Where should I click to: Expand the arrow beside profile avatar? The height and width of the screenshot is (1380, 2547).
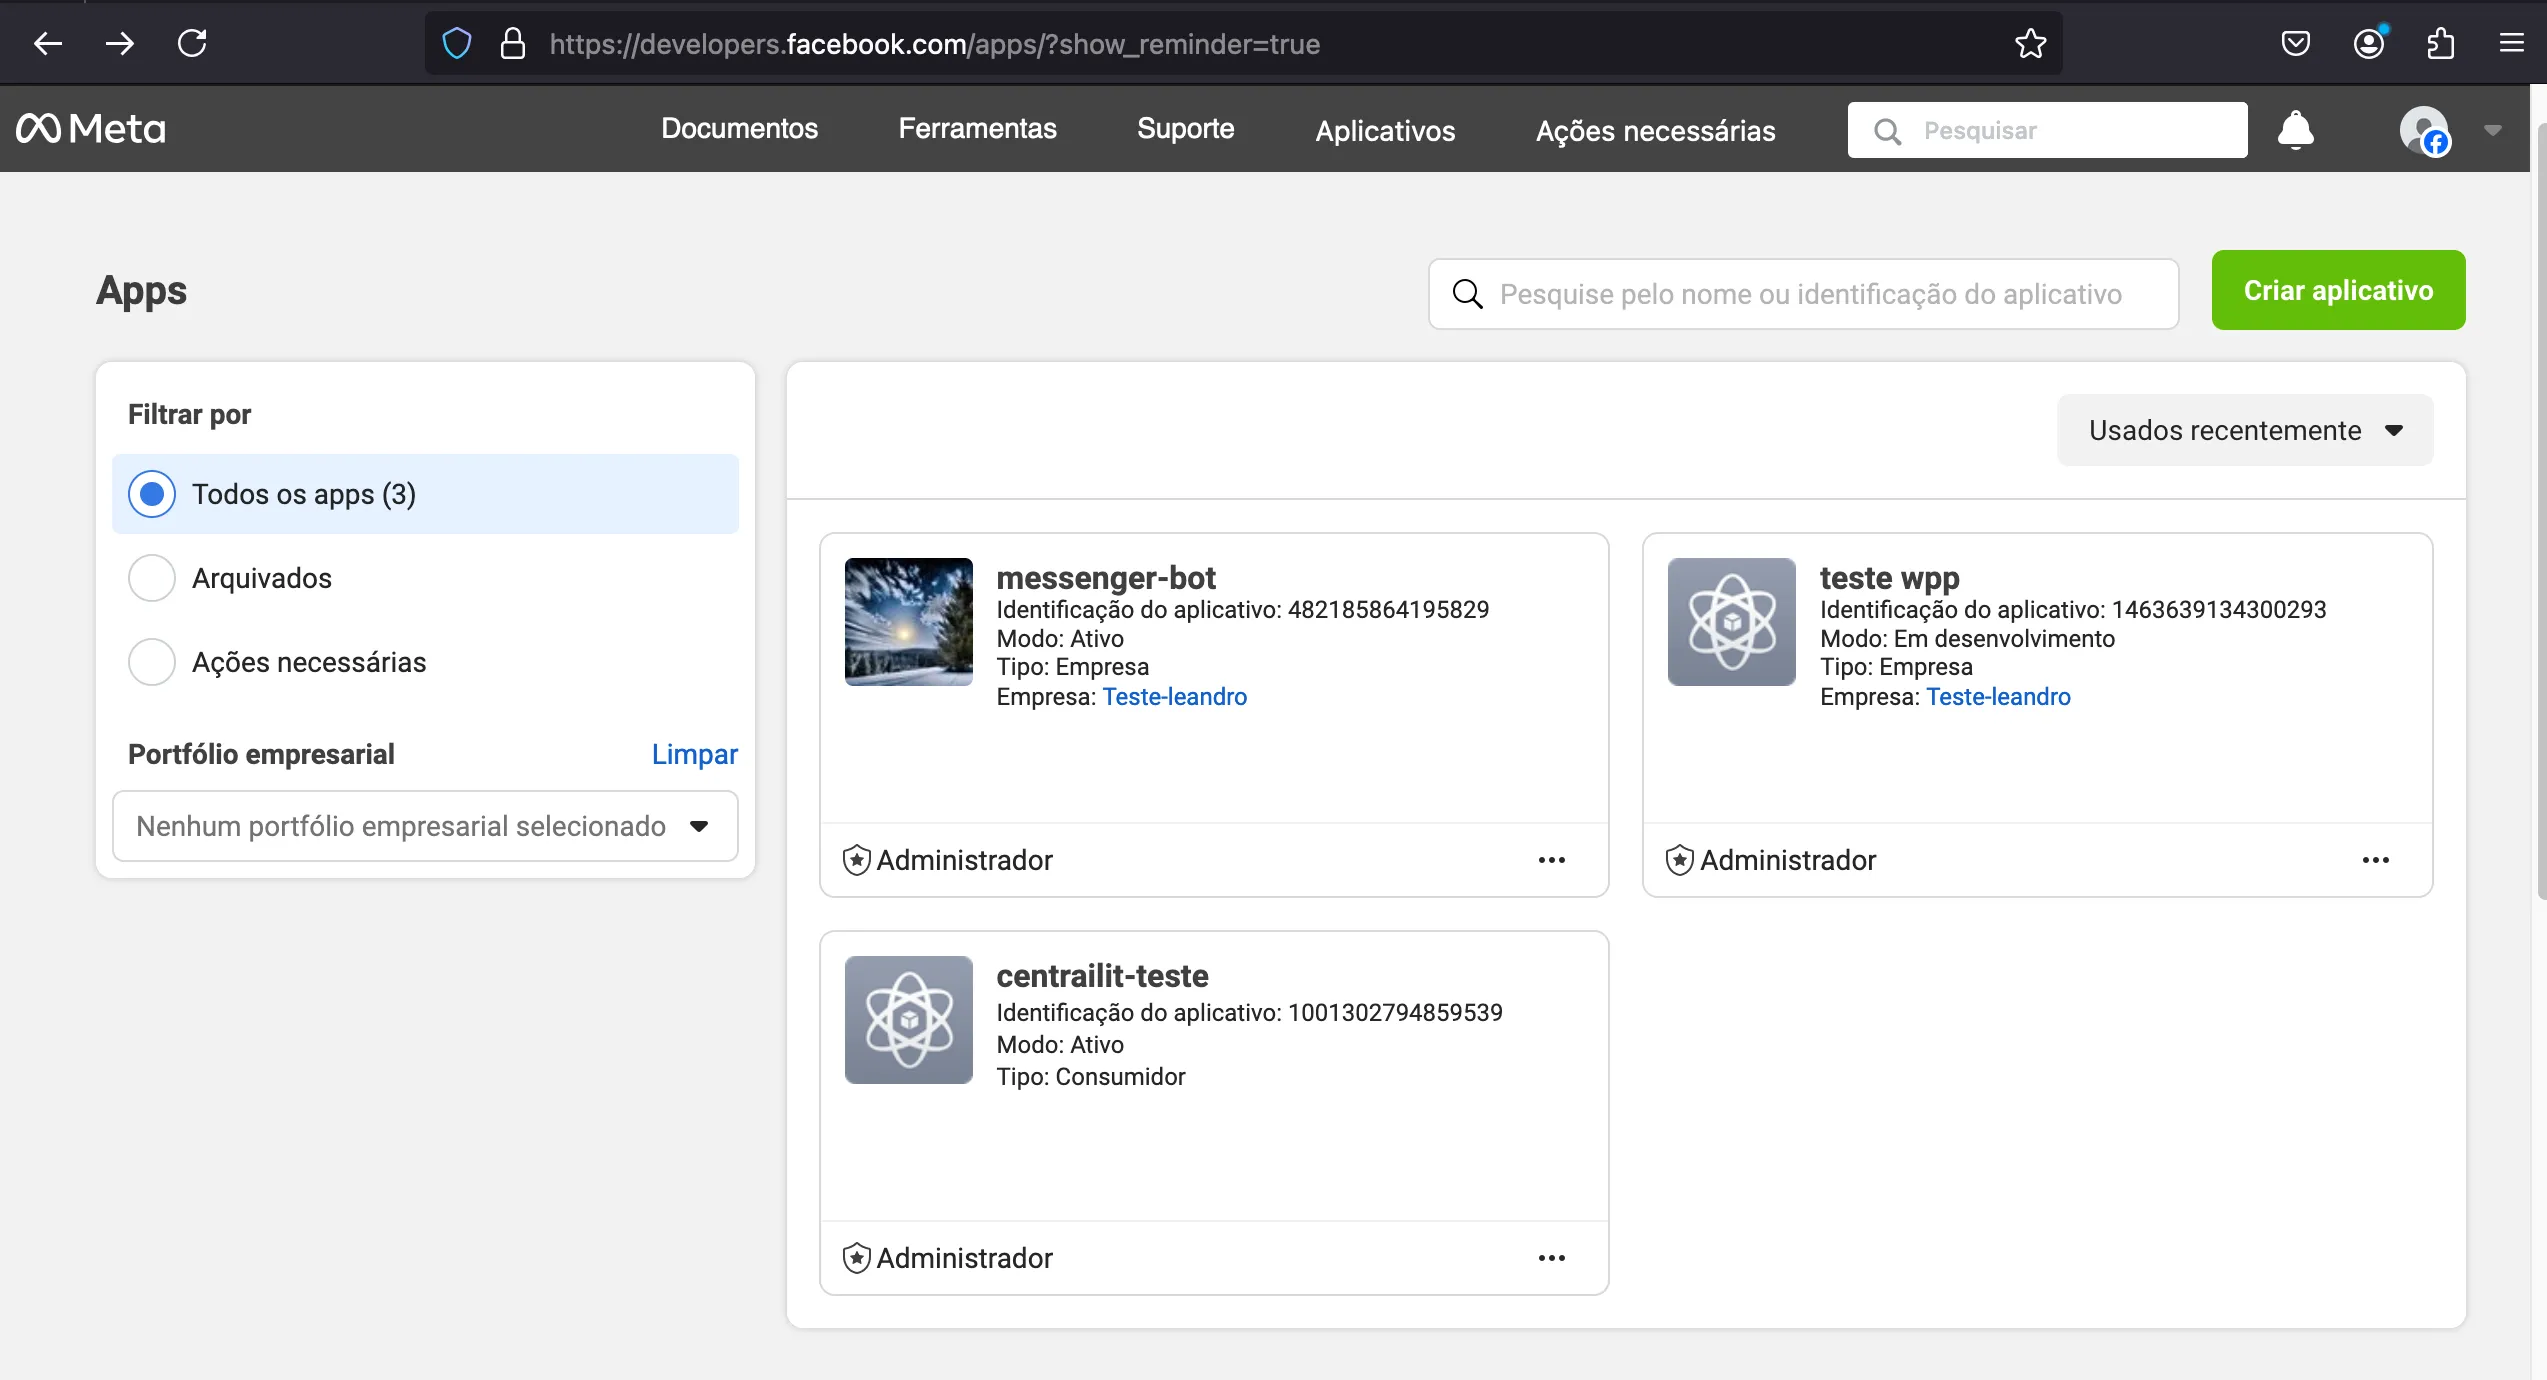click(x=2492, y=130)
